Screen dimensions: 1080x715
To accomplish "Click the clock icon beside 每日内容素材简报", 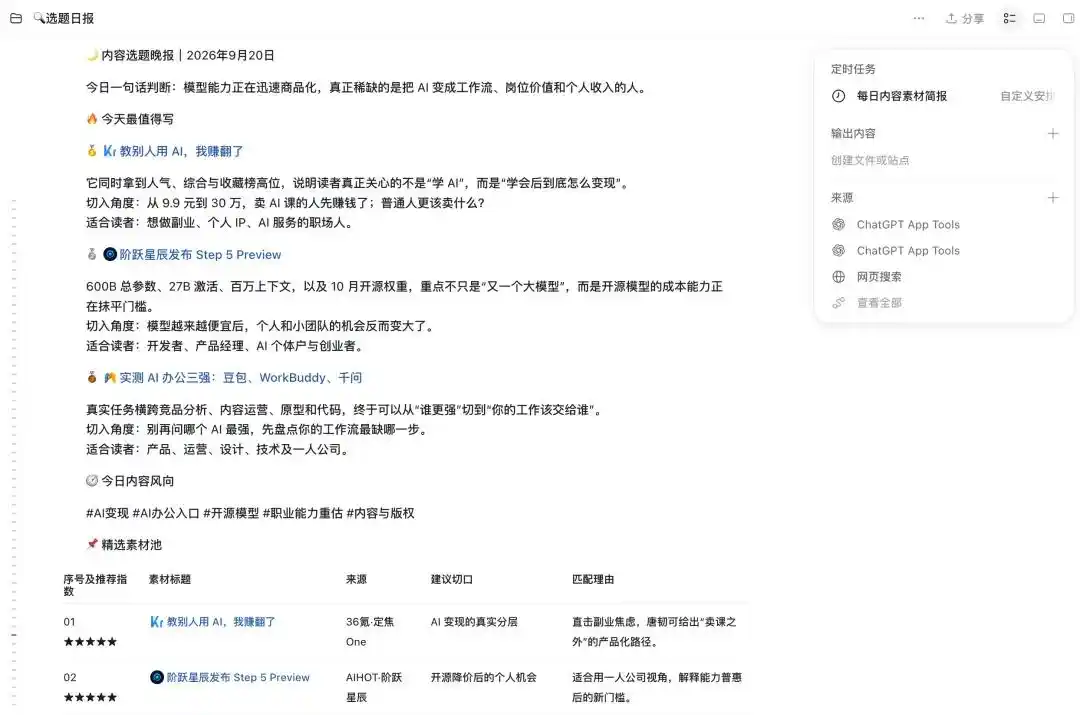I will 838,96.
